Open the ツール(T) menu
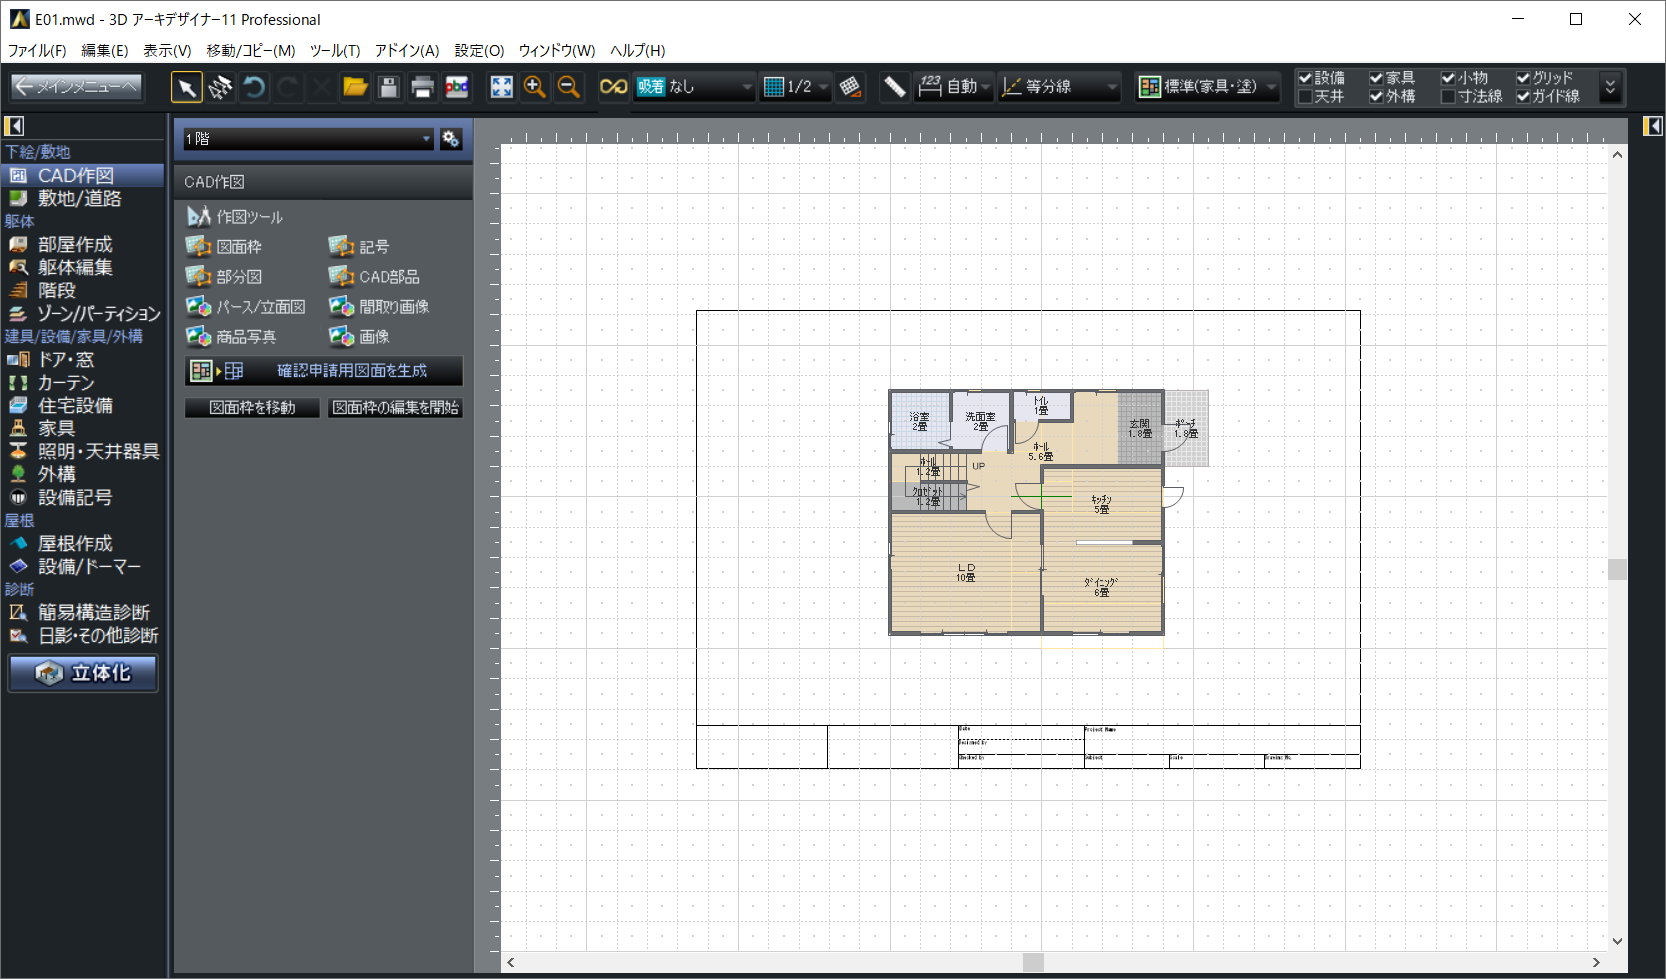 pos(334,50)
